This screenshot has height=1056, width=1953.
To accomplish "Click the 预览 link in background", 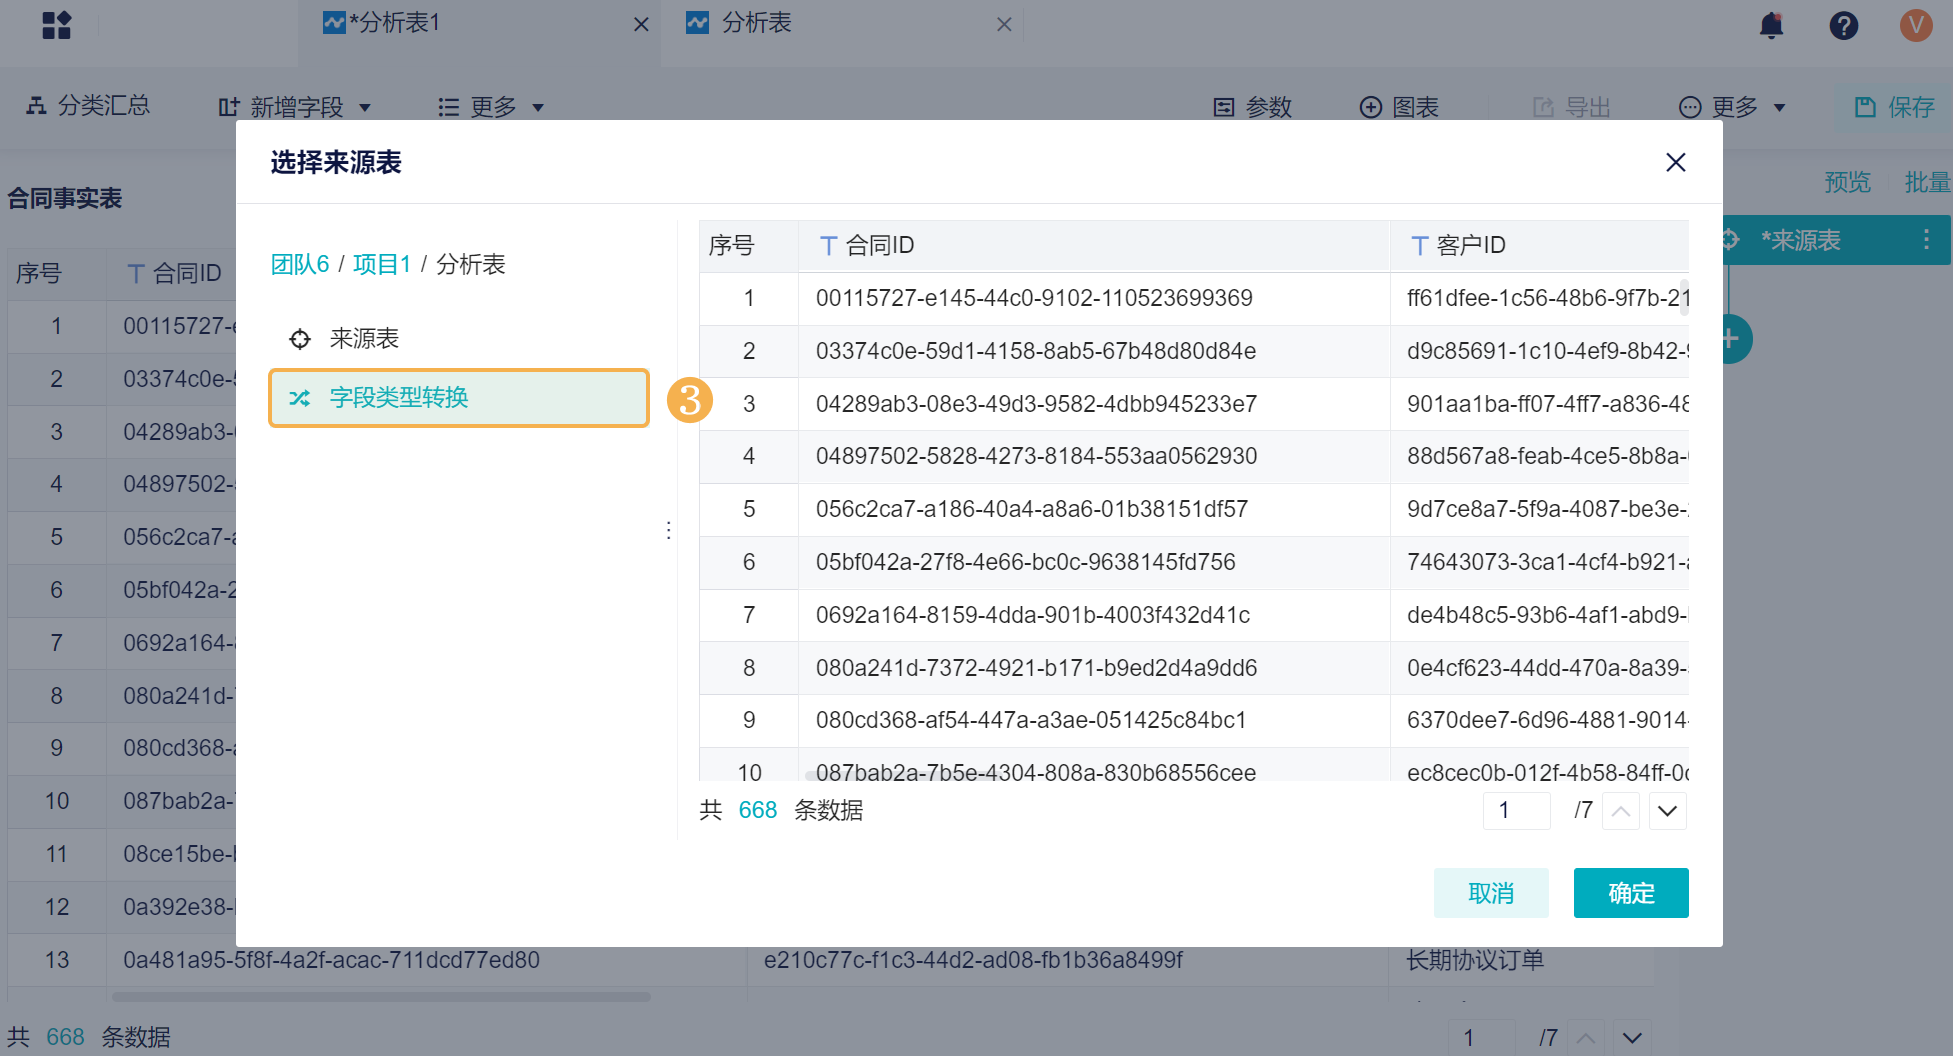I will [1847, 182].
